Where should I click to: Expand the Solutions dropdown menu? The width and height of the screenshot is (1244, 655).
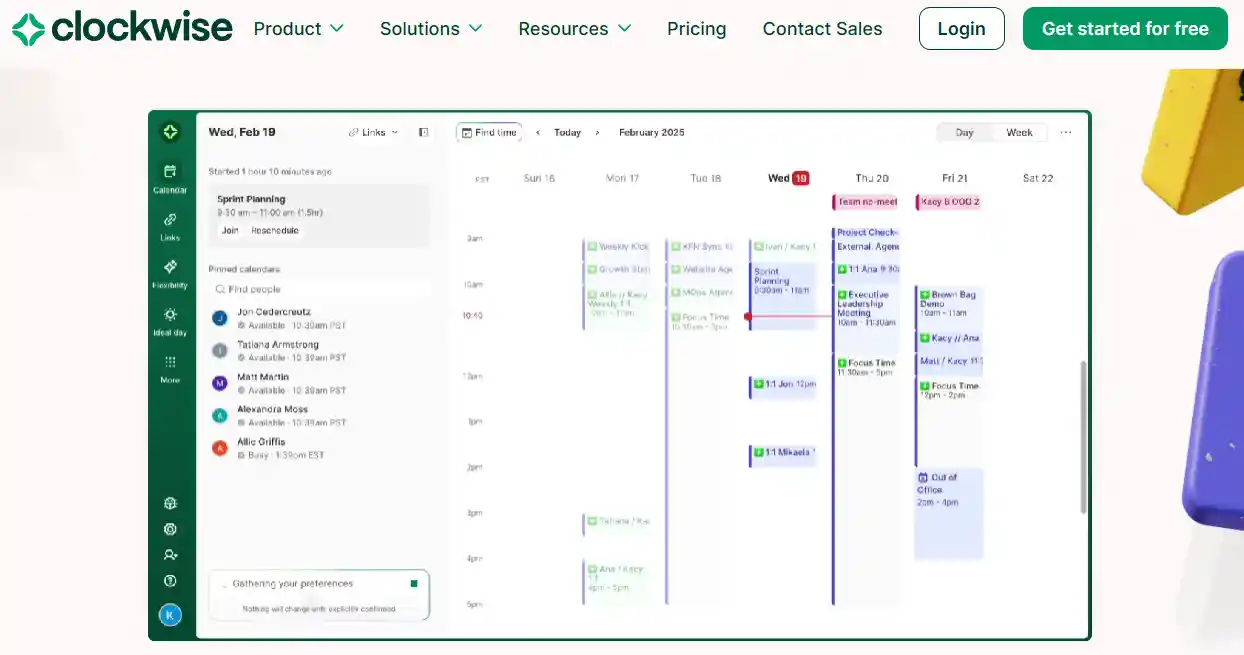(x=430, y=29)
